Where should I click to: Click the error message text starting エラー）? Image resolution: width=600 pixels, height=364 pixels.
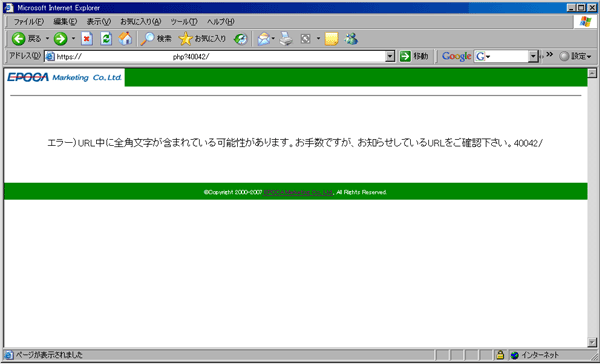[x=295, y=143]
